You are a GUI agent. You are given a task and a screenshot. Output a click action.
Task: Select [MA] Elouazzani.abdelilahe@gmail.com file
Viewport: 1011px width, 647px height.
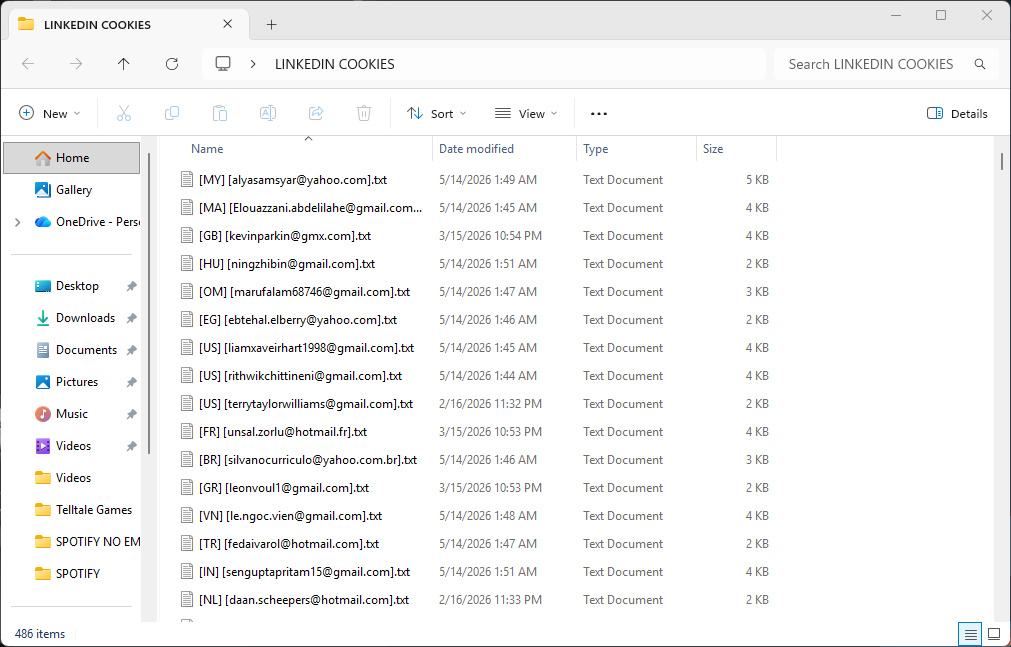(302, 208)
